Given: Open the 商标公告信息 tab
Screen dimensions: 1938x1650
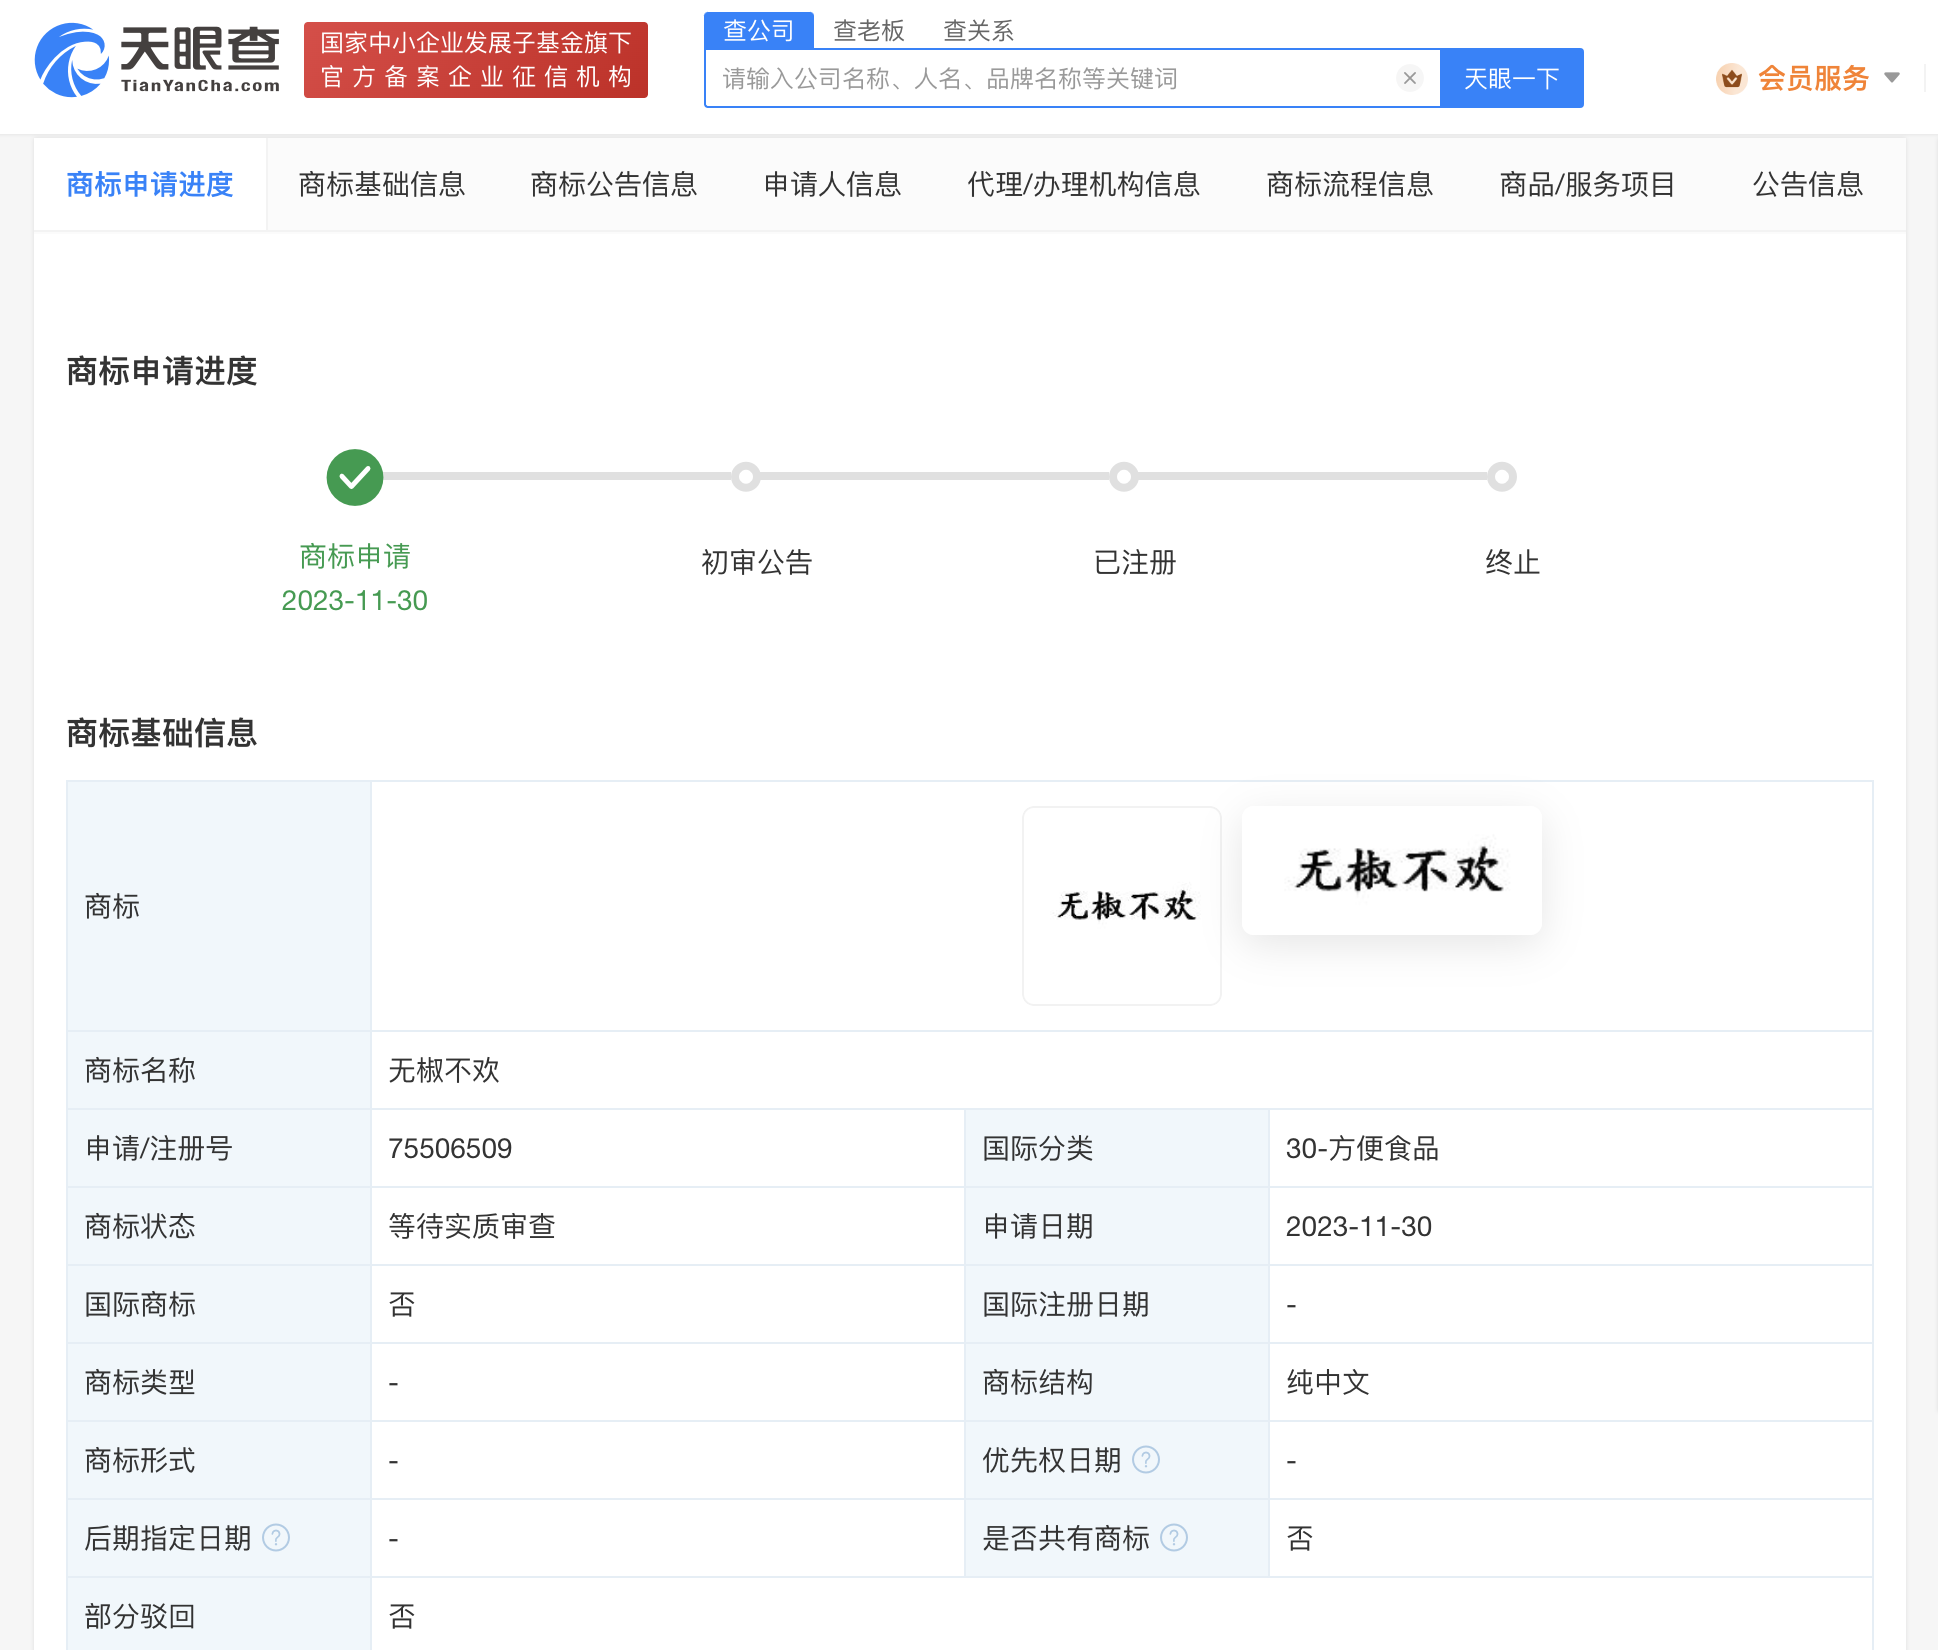Looking at the screenshot, I should [613, 185].
